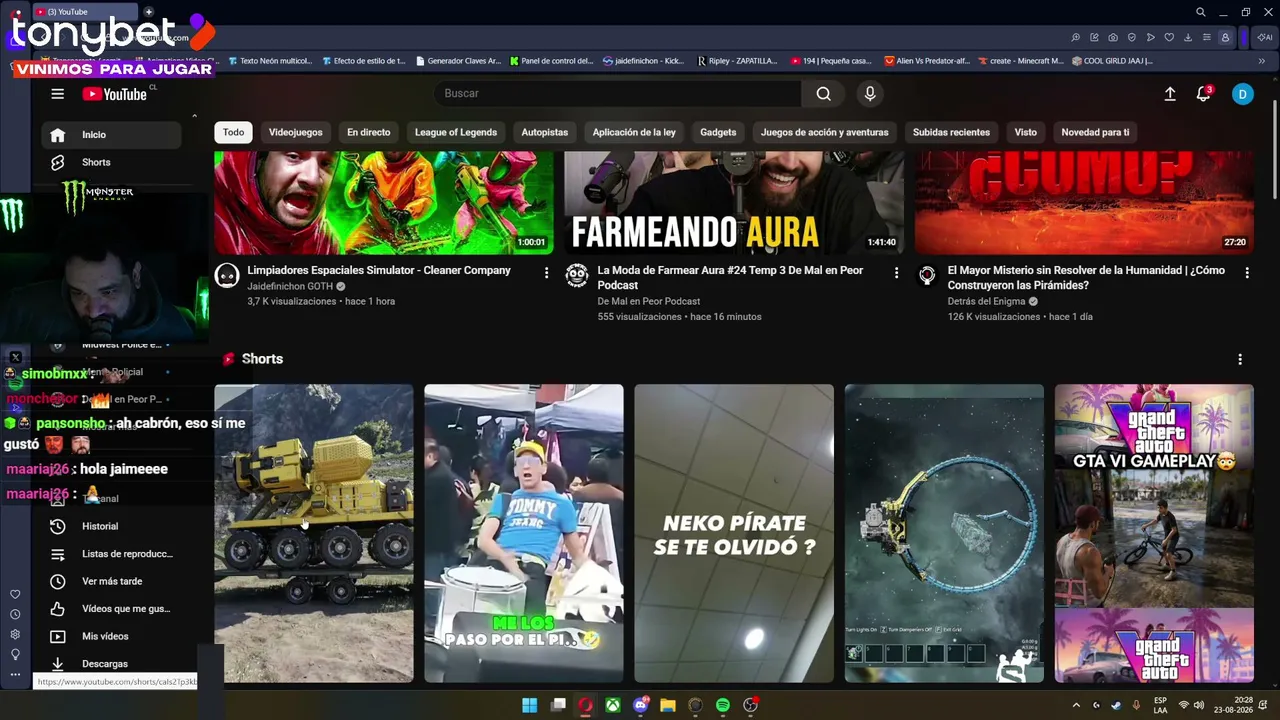Open Discord from the taskbar
Viewport: 1280px width, 720px height.
(641, 705)
